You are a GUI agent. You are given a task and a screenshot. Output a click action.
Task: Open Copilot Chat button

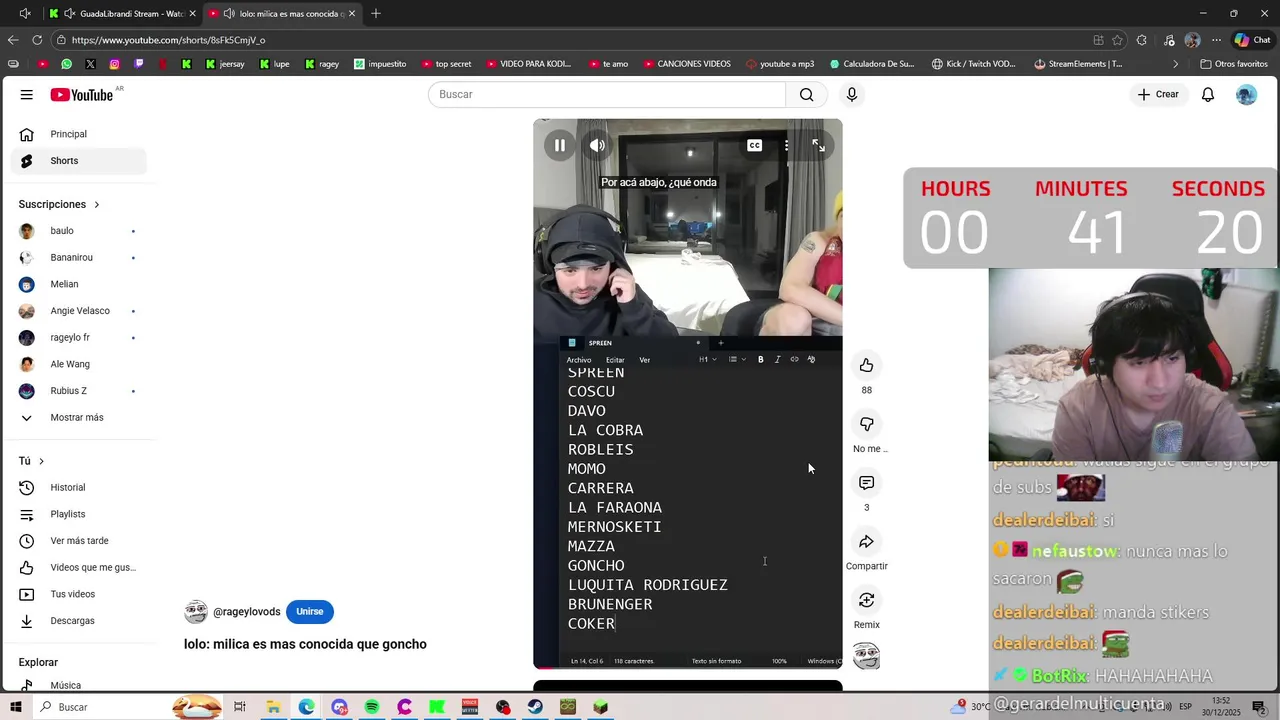pyautogui.click(x=1252, y=40)
